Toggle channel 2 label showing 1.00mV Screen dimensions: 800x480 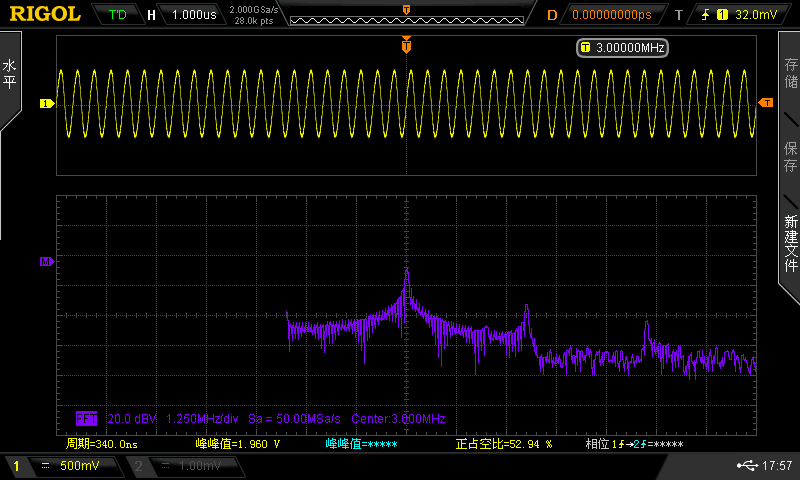tap(184, 466)
